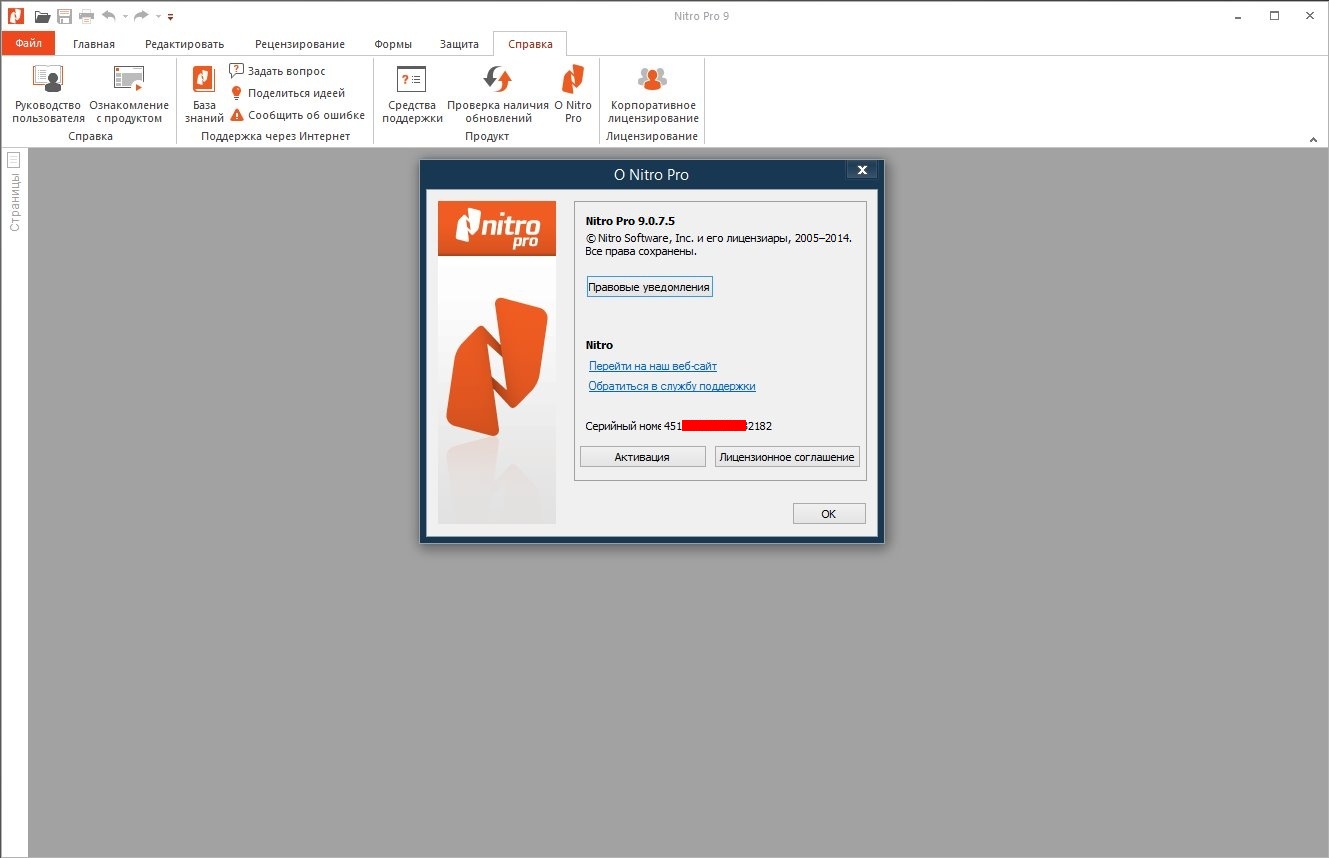Click the 'Все права сохранены.' copyright line
Screen dimensions: 1329x858
[x=641, y=252]
